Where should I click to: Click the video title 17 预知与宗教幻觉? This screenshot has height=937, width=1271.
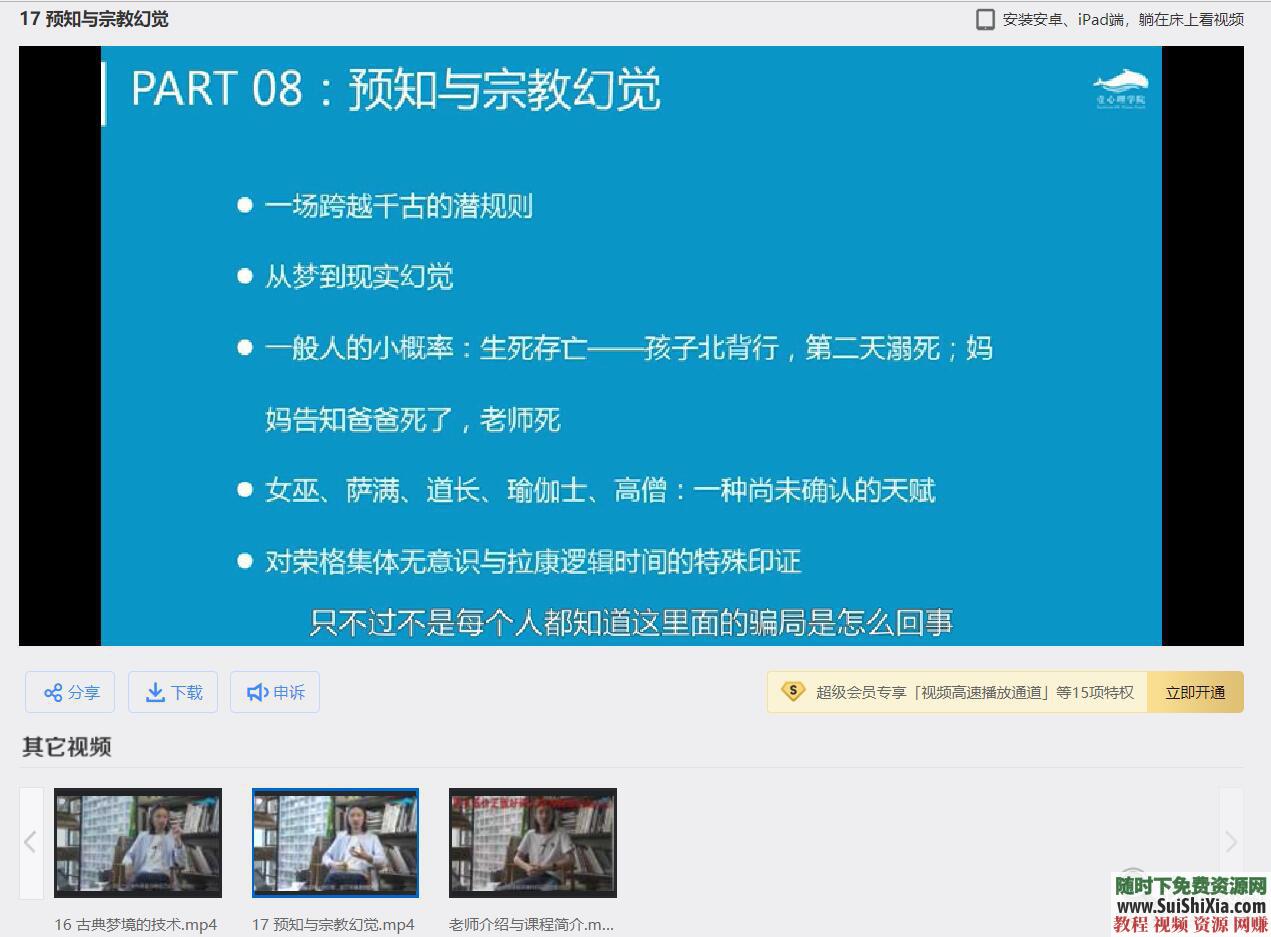tap(95, 18)
